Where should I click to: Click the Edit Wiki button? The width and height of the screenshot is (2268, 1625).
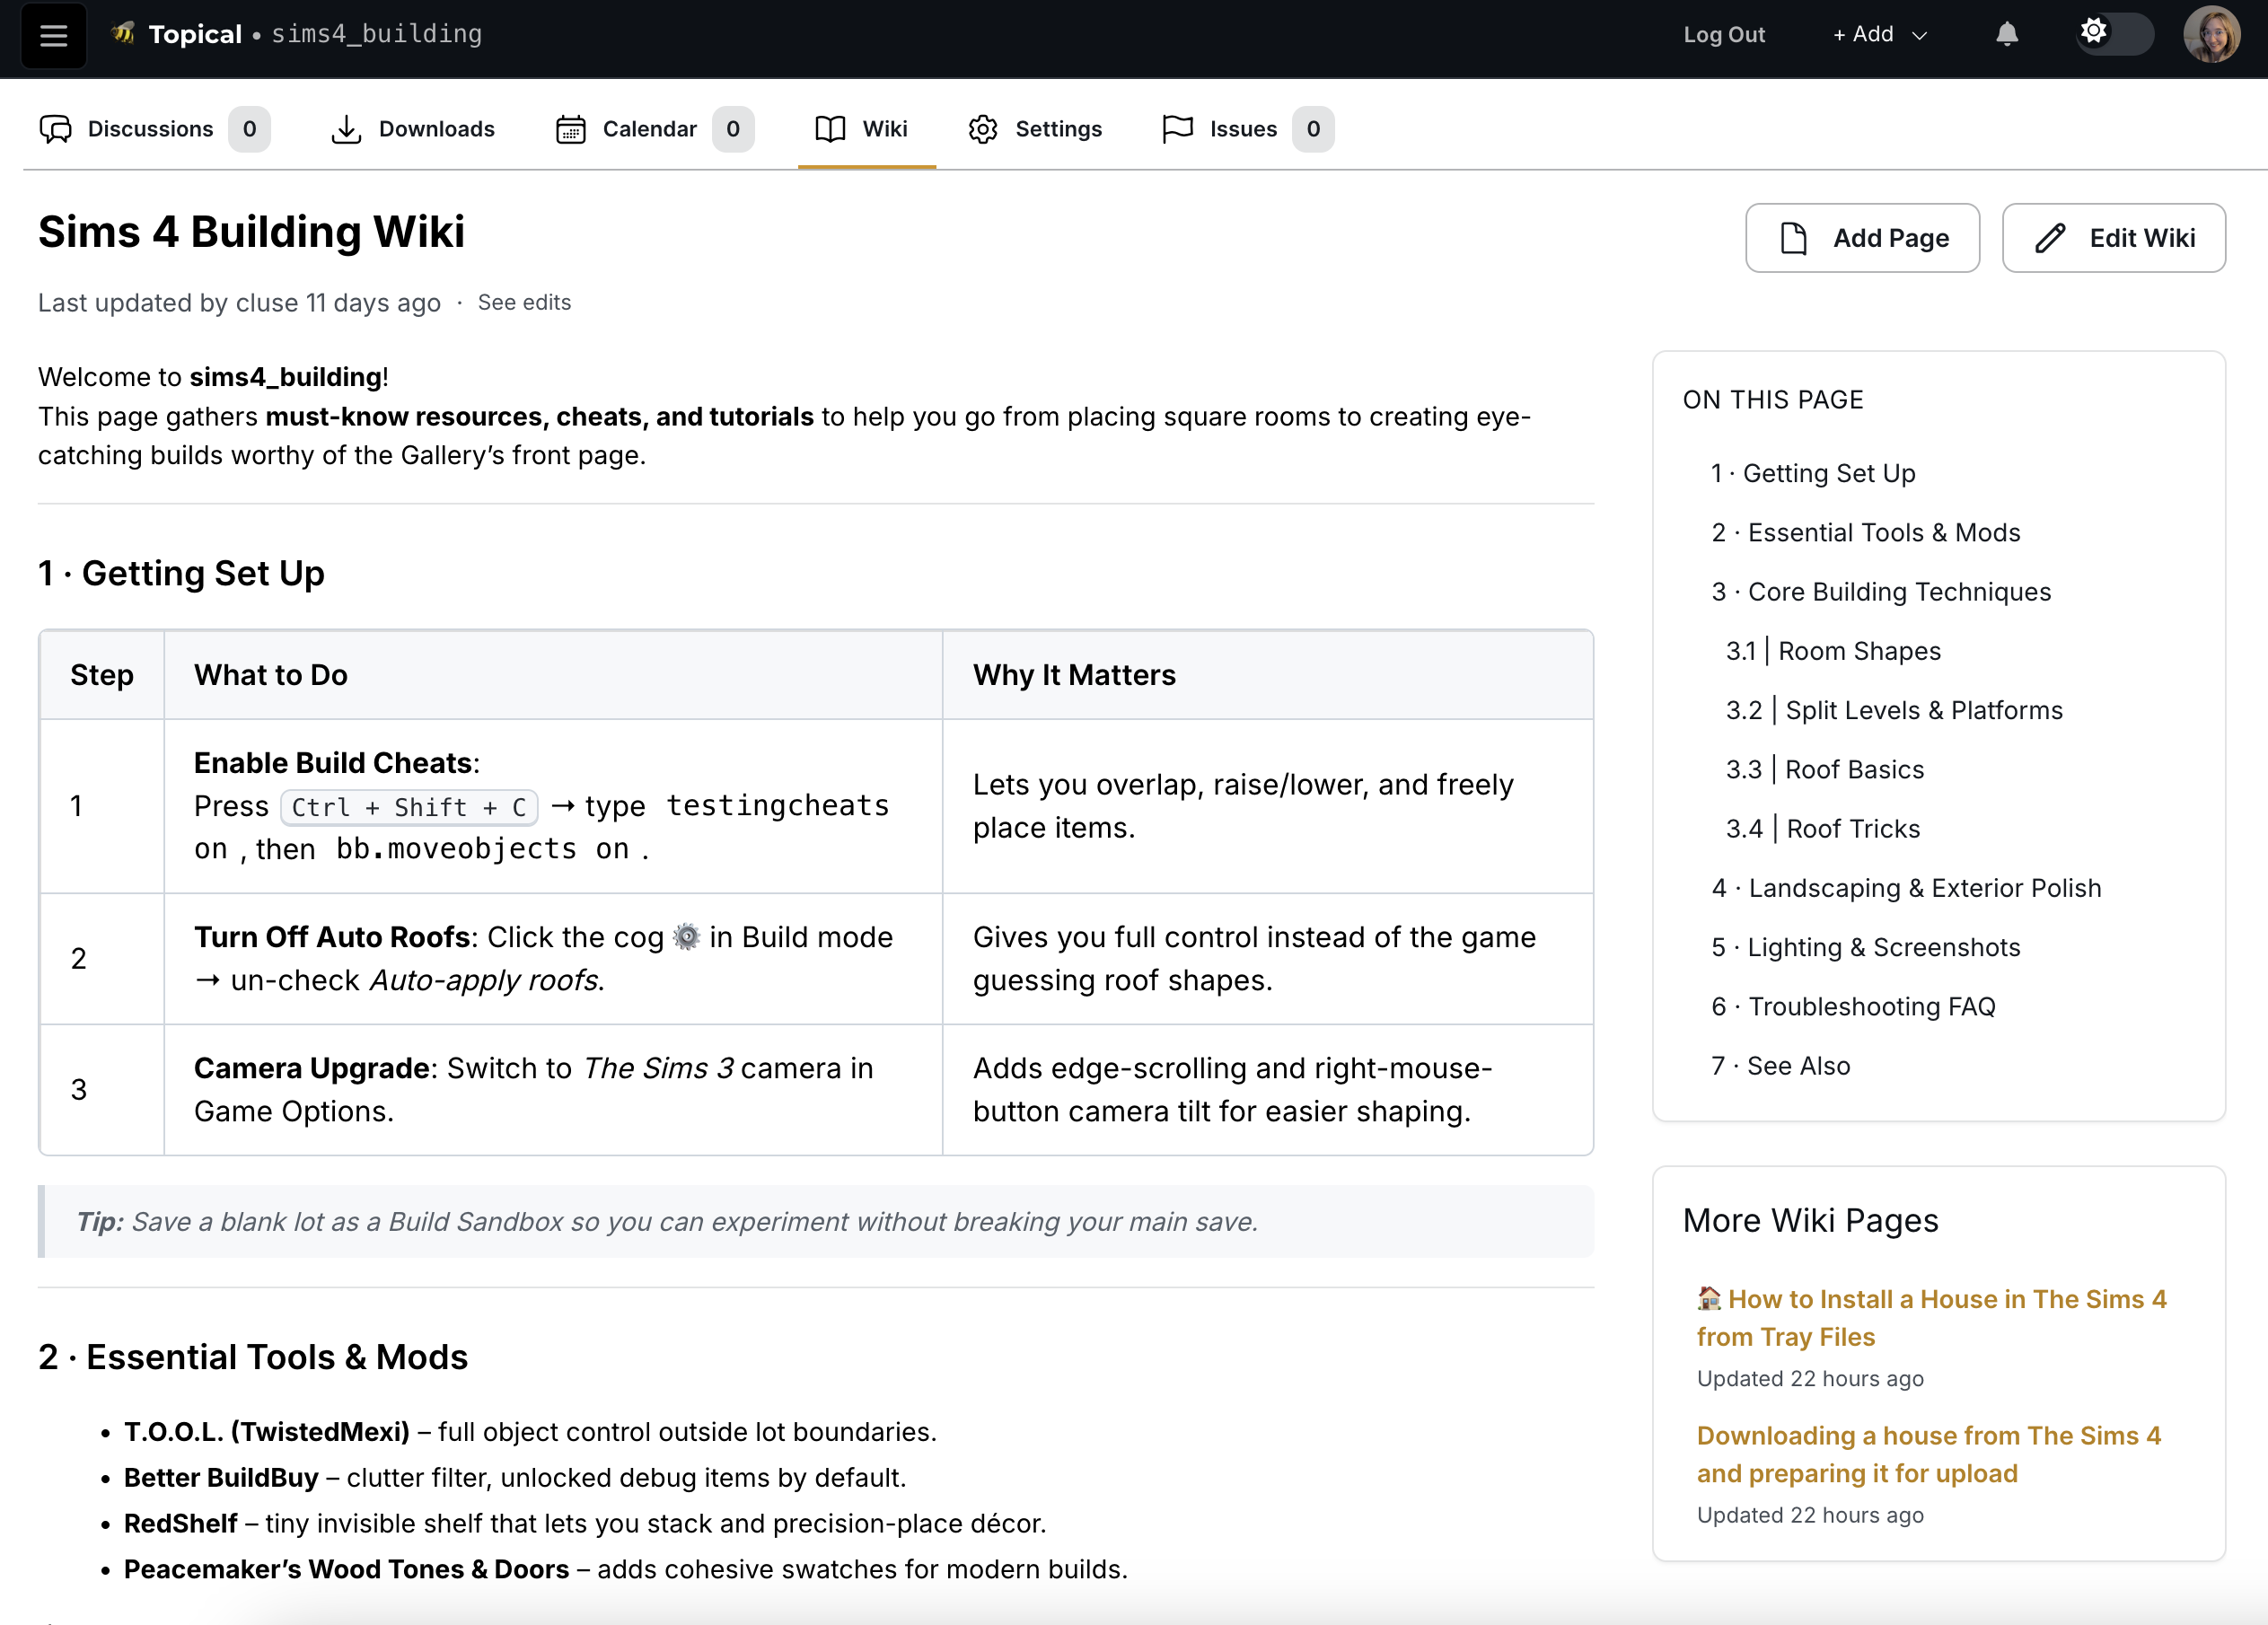tap(2113, 238)
